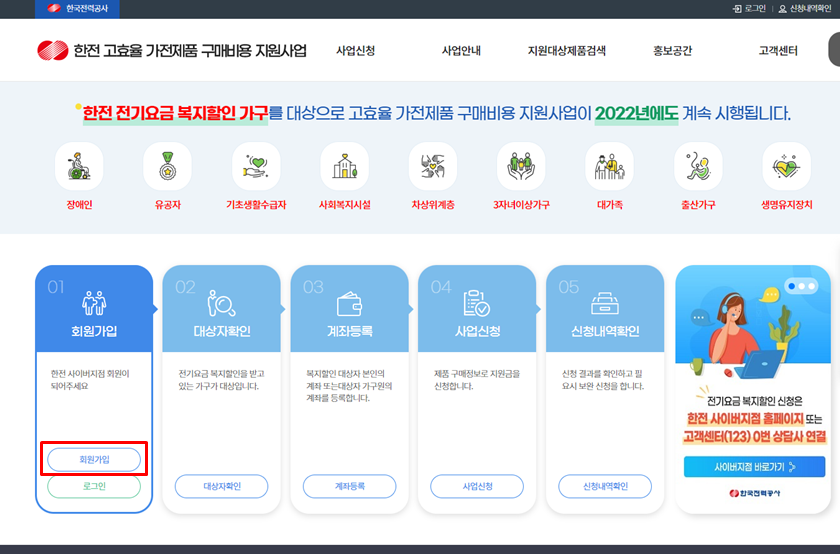Viewport: 840px width, 554px height.
Task: Click the 회원가입 step 01 header
Action: [94, 309]
